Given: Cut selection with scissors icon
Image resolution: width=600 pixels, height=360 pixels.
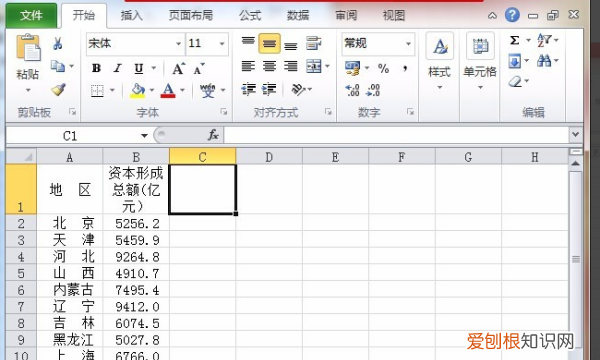Looking at the screenshot, I should tap(57, 43).
